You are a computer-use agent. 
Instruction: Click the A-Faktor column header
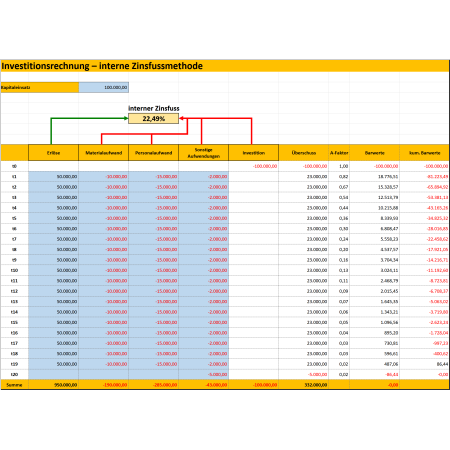[x=339, y=153]
